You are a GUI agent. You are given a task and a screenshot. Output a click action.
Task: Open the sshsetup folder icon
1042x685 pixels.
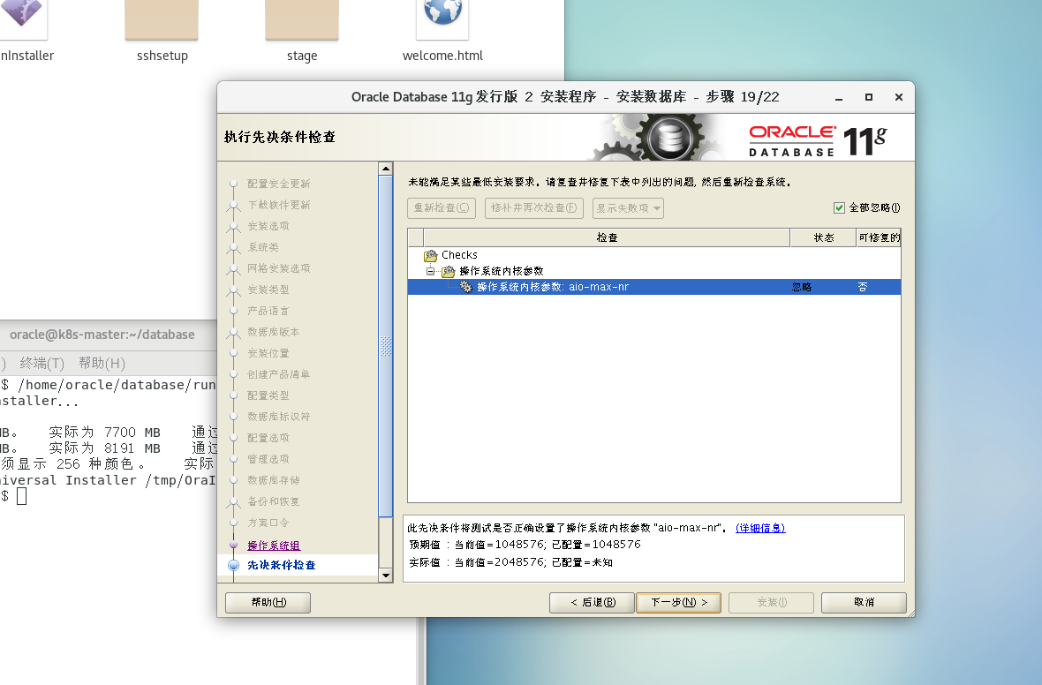pos(161,20)
